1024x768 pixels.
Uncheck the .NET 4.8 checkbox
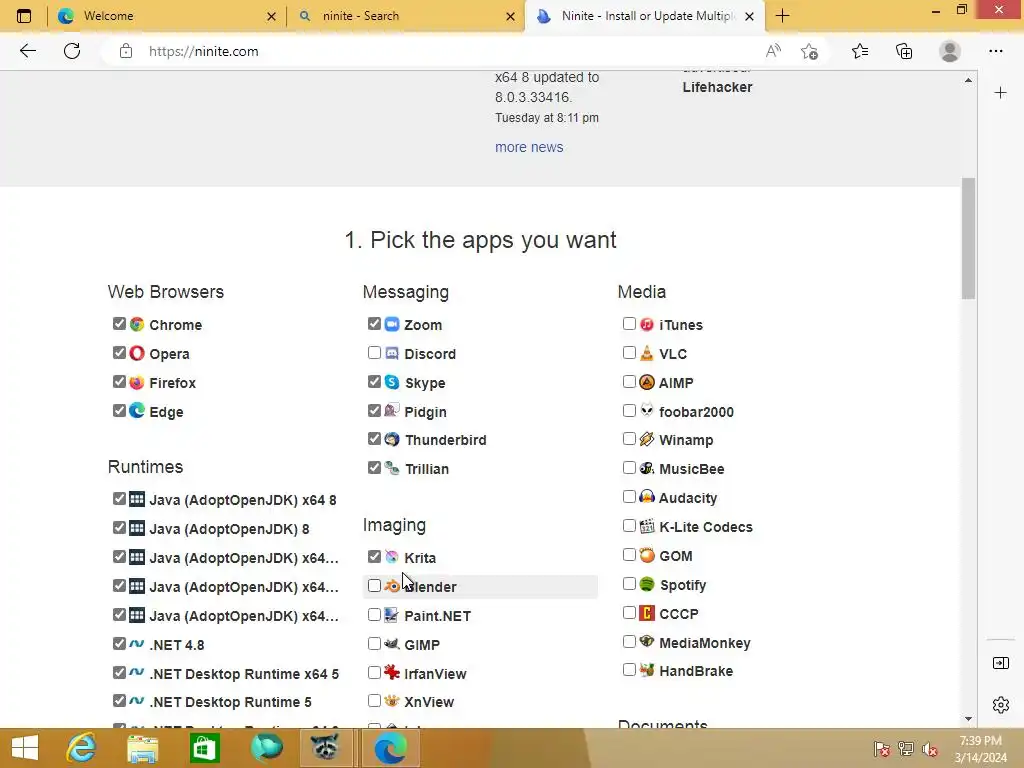pyautogui.click(x=119, y=643)
